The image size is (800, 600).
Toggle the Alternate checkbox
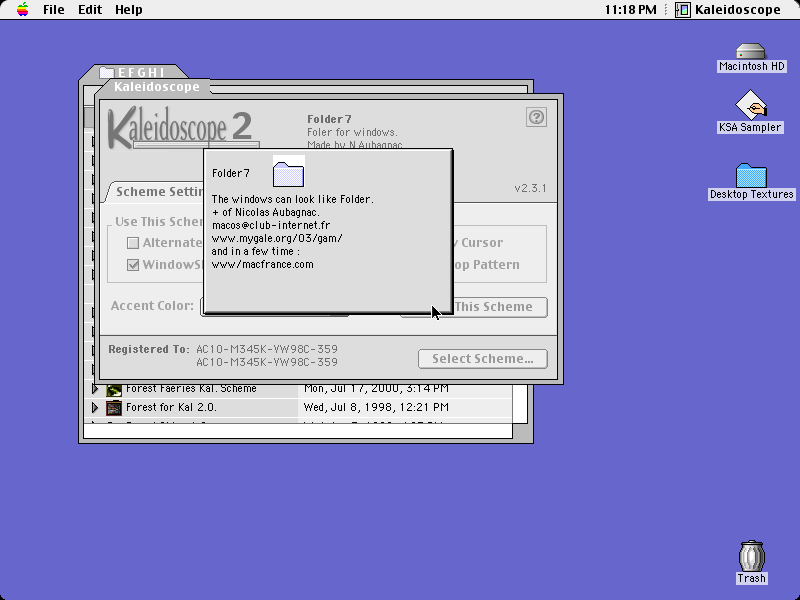133,243
